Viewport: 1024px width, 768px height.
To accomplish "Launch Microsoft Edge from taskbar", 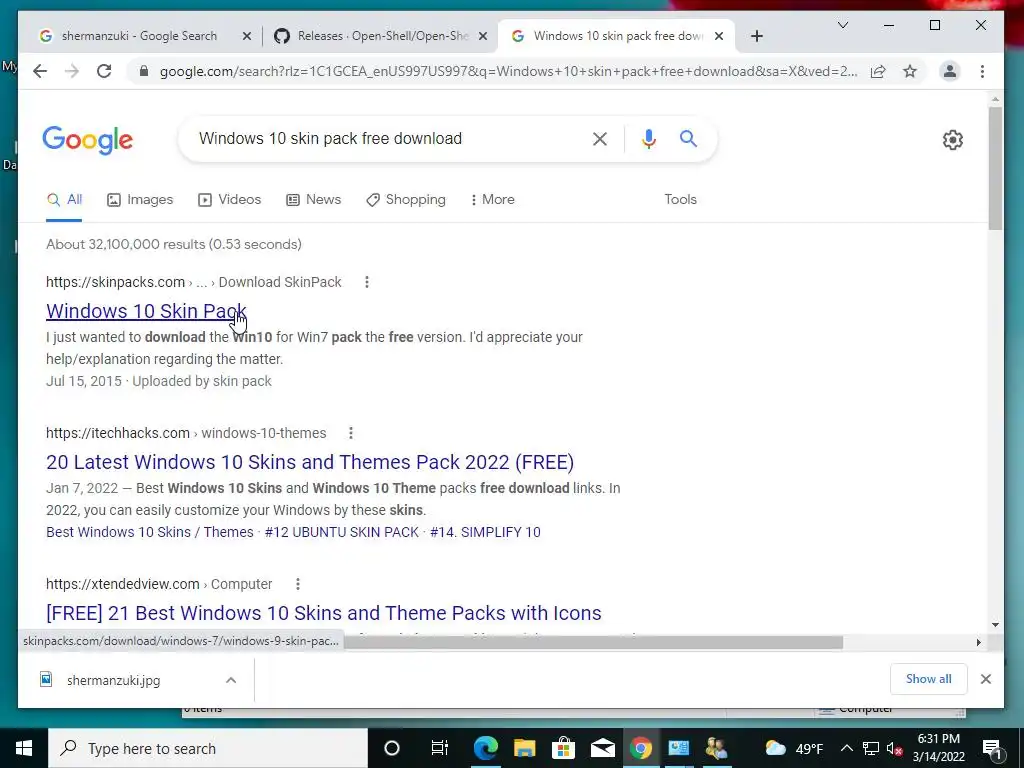I will [x=485, y=748].
